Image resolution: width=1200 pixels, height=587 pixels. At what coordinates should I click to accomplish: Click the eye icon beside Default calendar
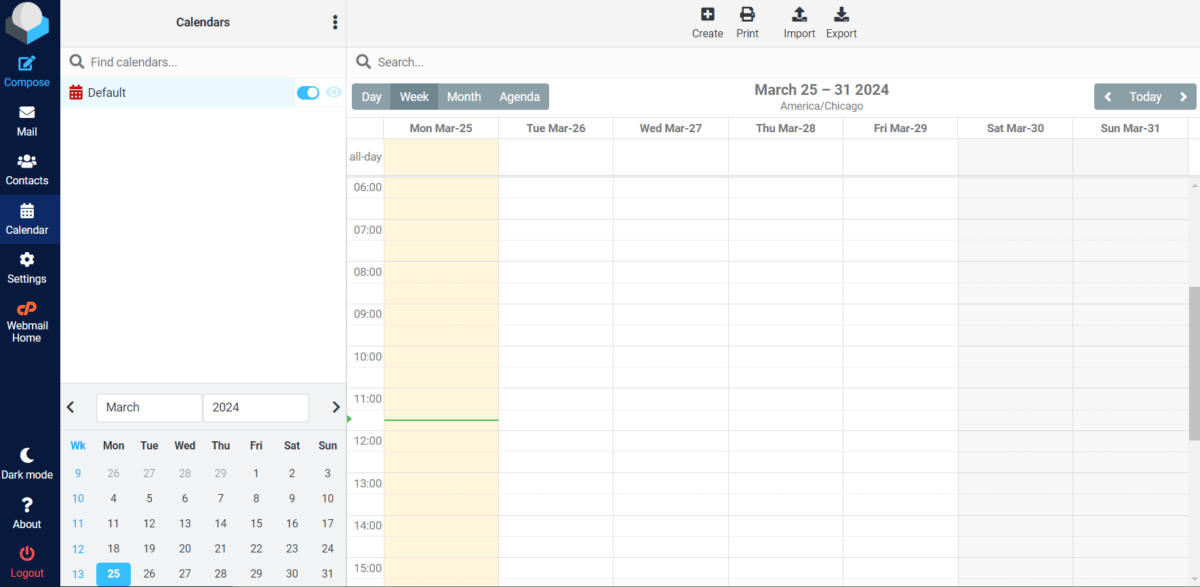334,92
